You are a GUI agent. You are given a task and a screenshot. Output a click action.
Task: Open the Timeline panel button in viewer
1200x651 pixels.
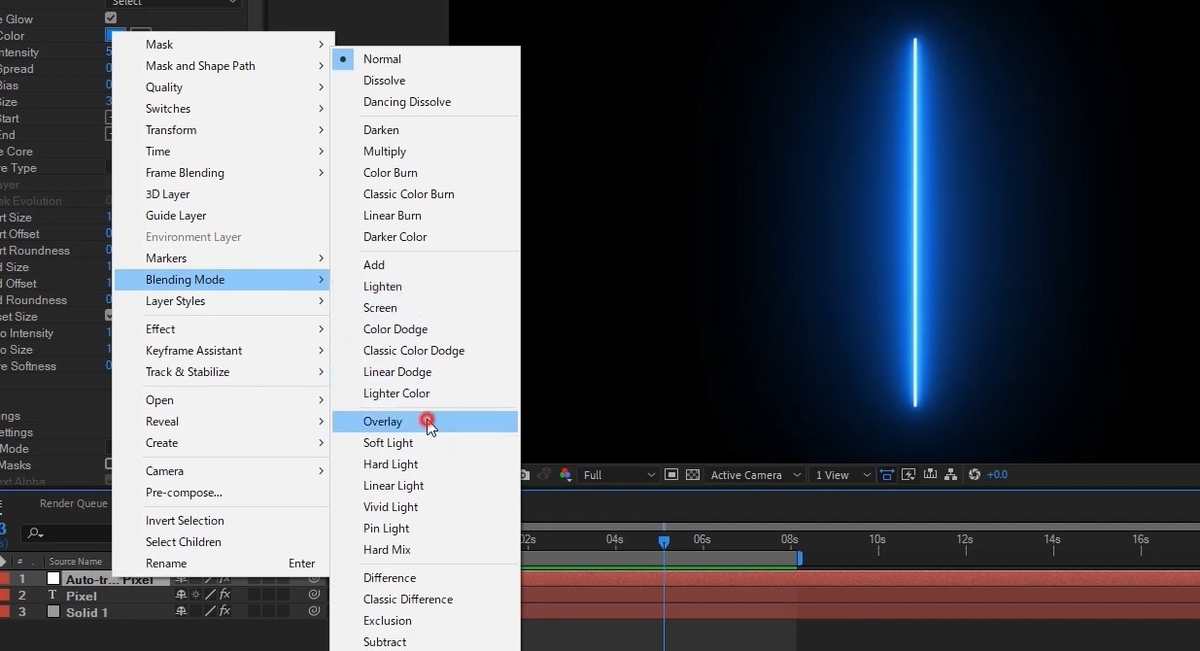tap(930, 475)
